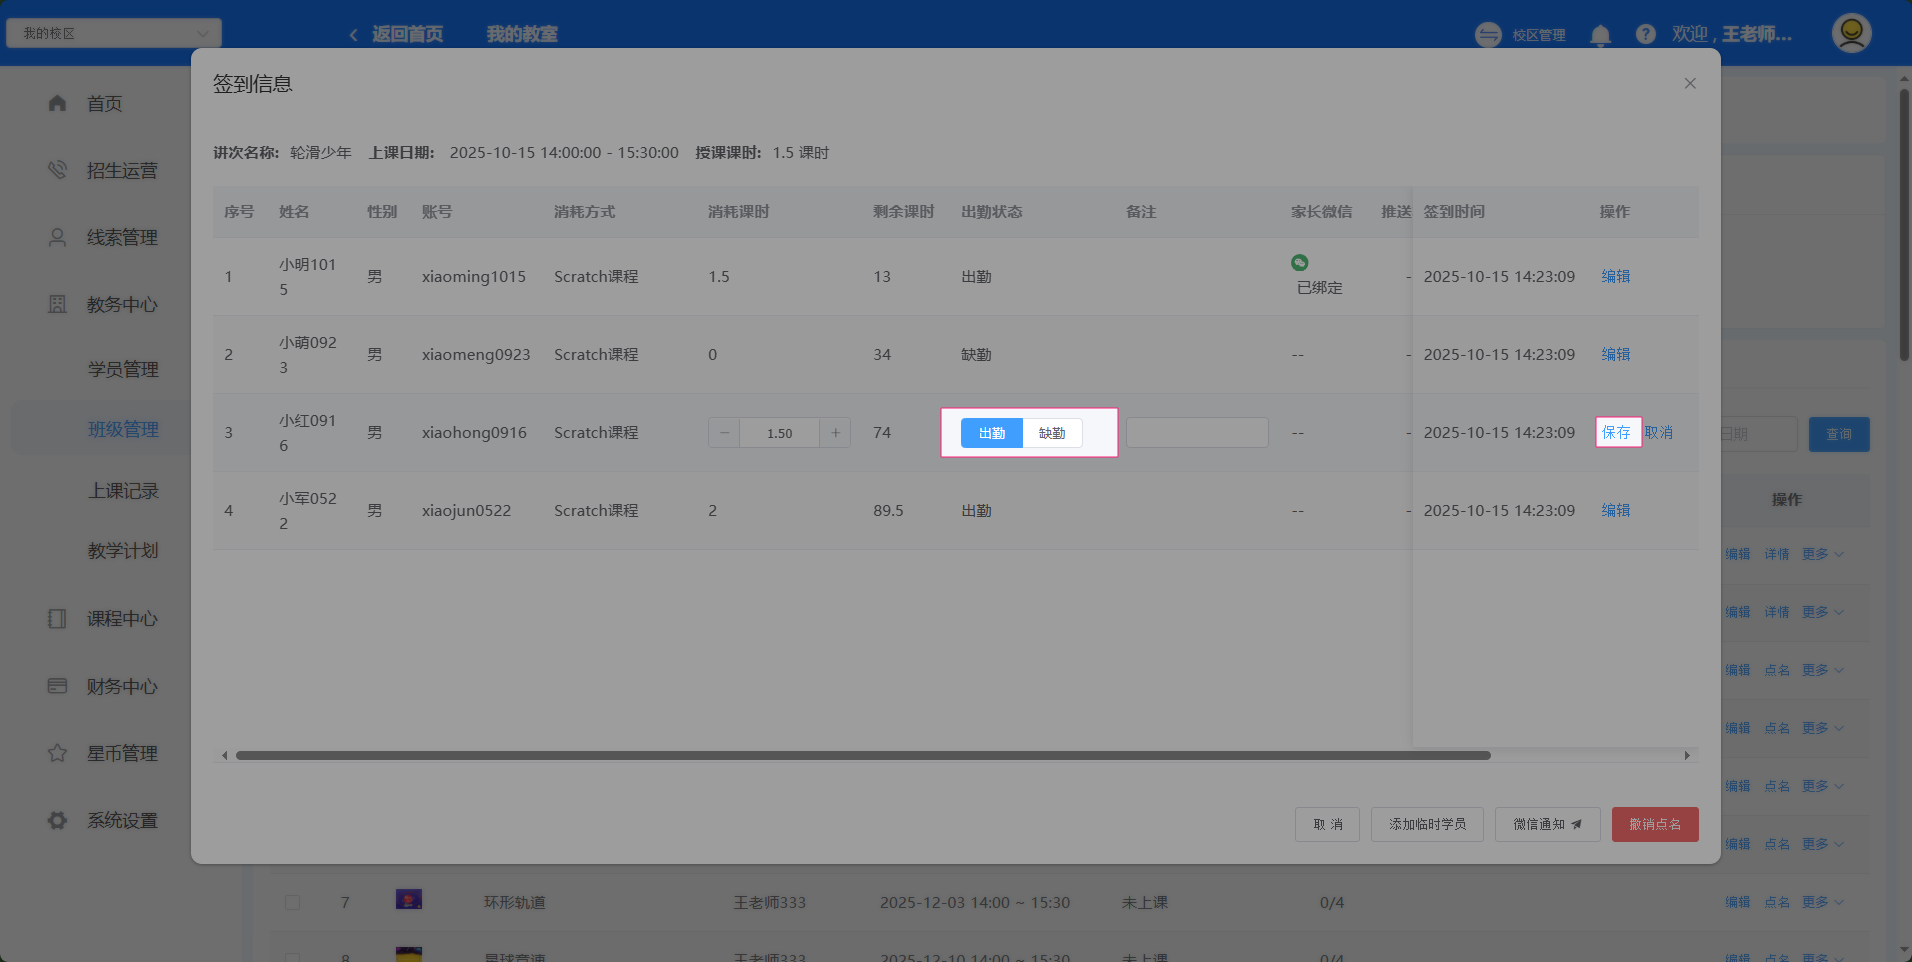Tick the checkbox for the 环形轨道 row
The height and width of the screenshot is (962, 1912).
[292, 902]
